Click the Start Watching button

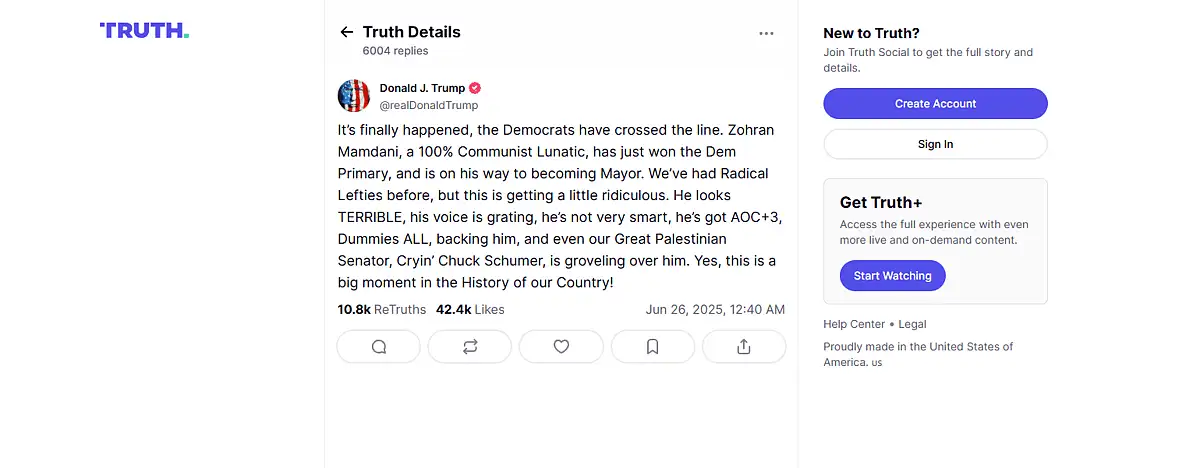(893, 276)
